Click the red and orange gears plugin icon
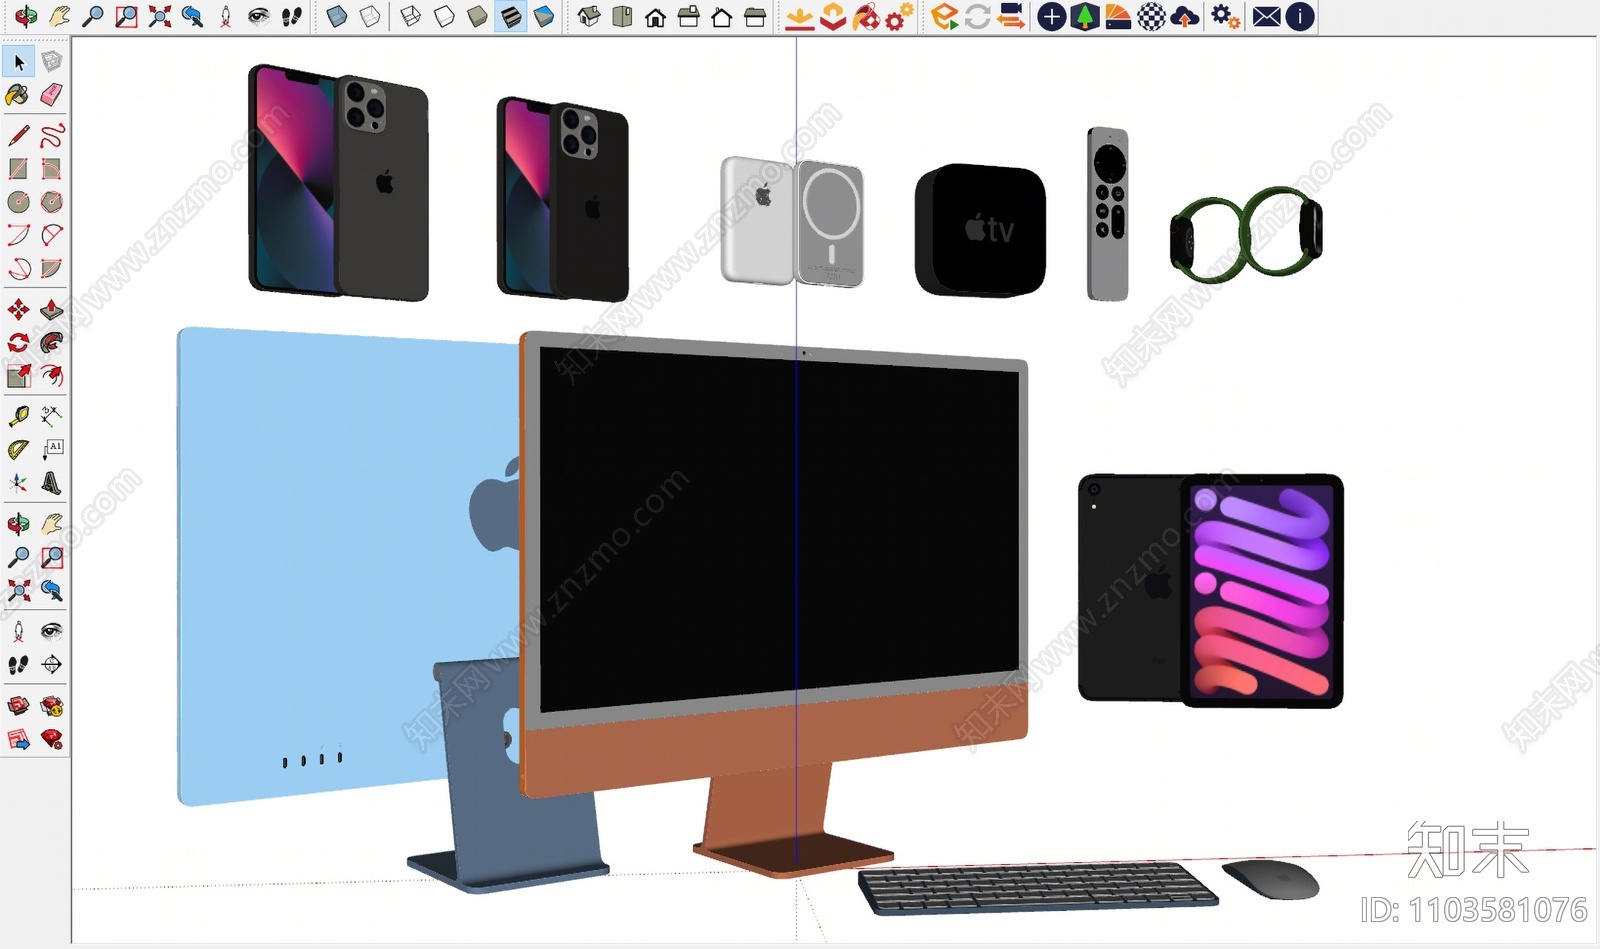 pyautogui.click(x=899, y=16)
